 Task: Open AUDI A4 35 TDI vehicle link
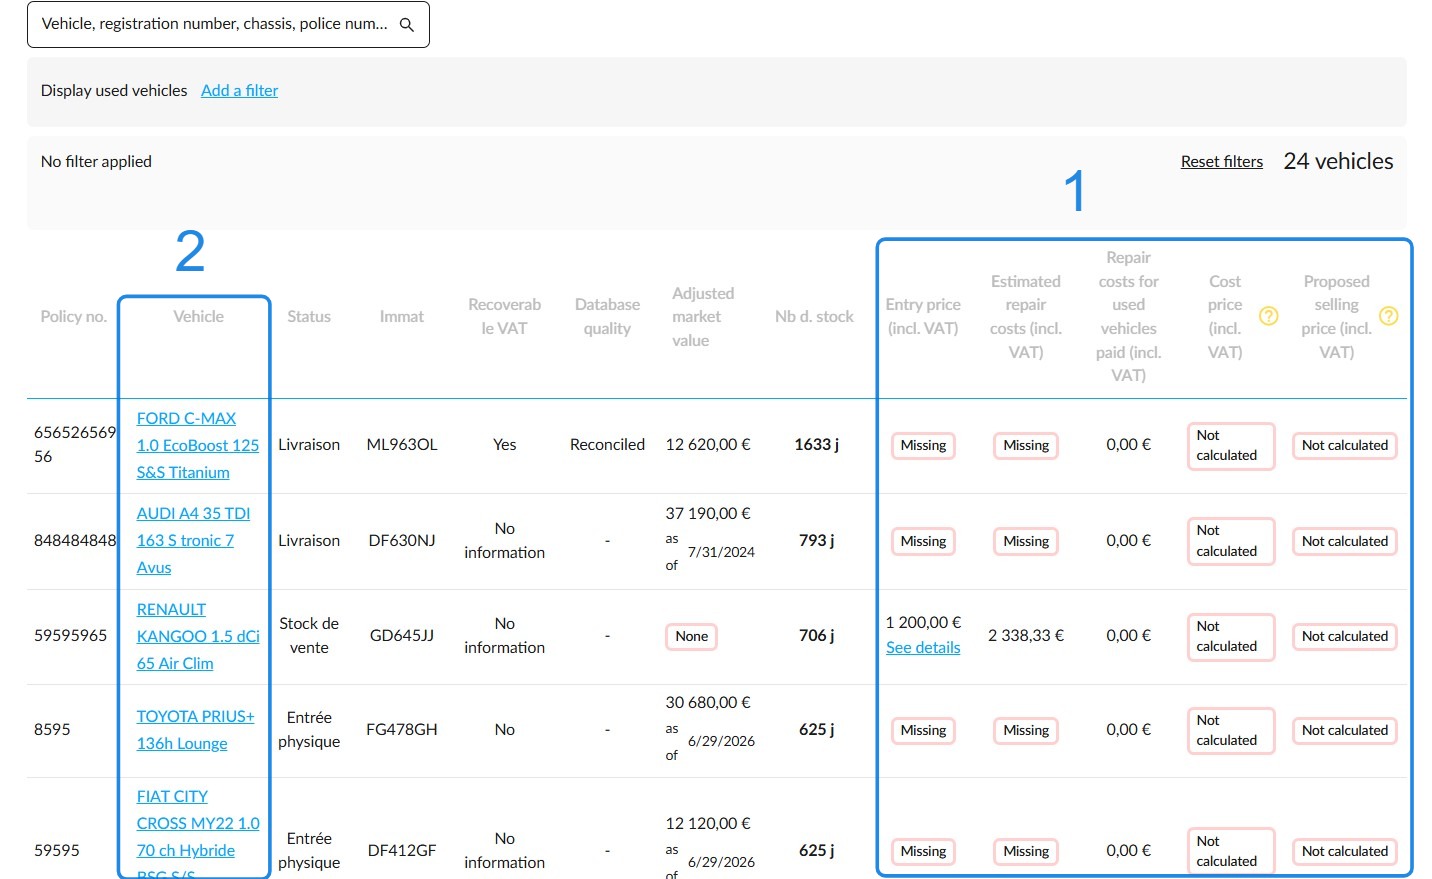(193, 540)
